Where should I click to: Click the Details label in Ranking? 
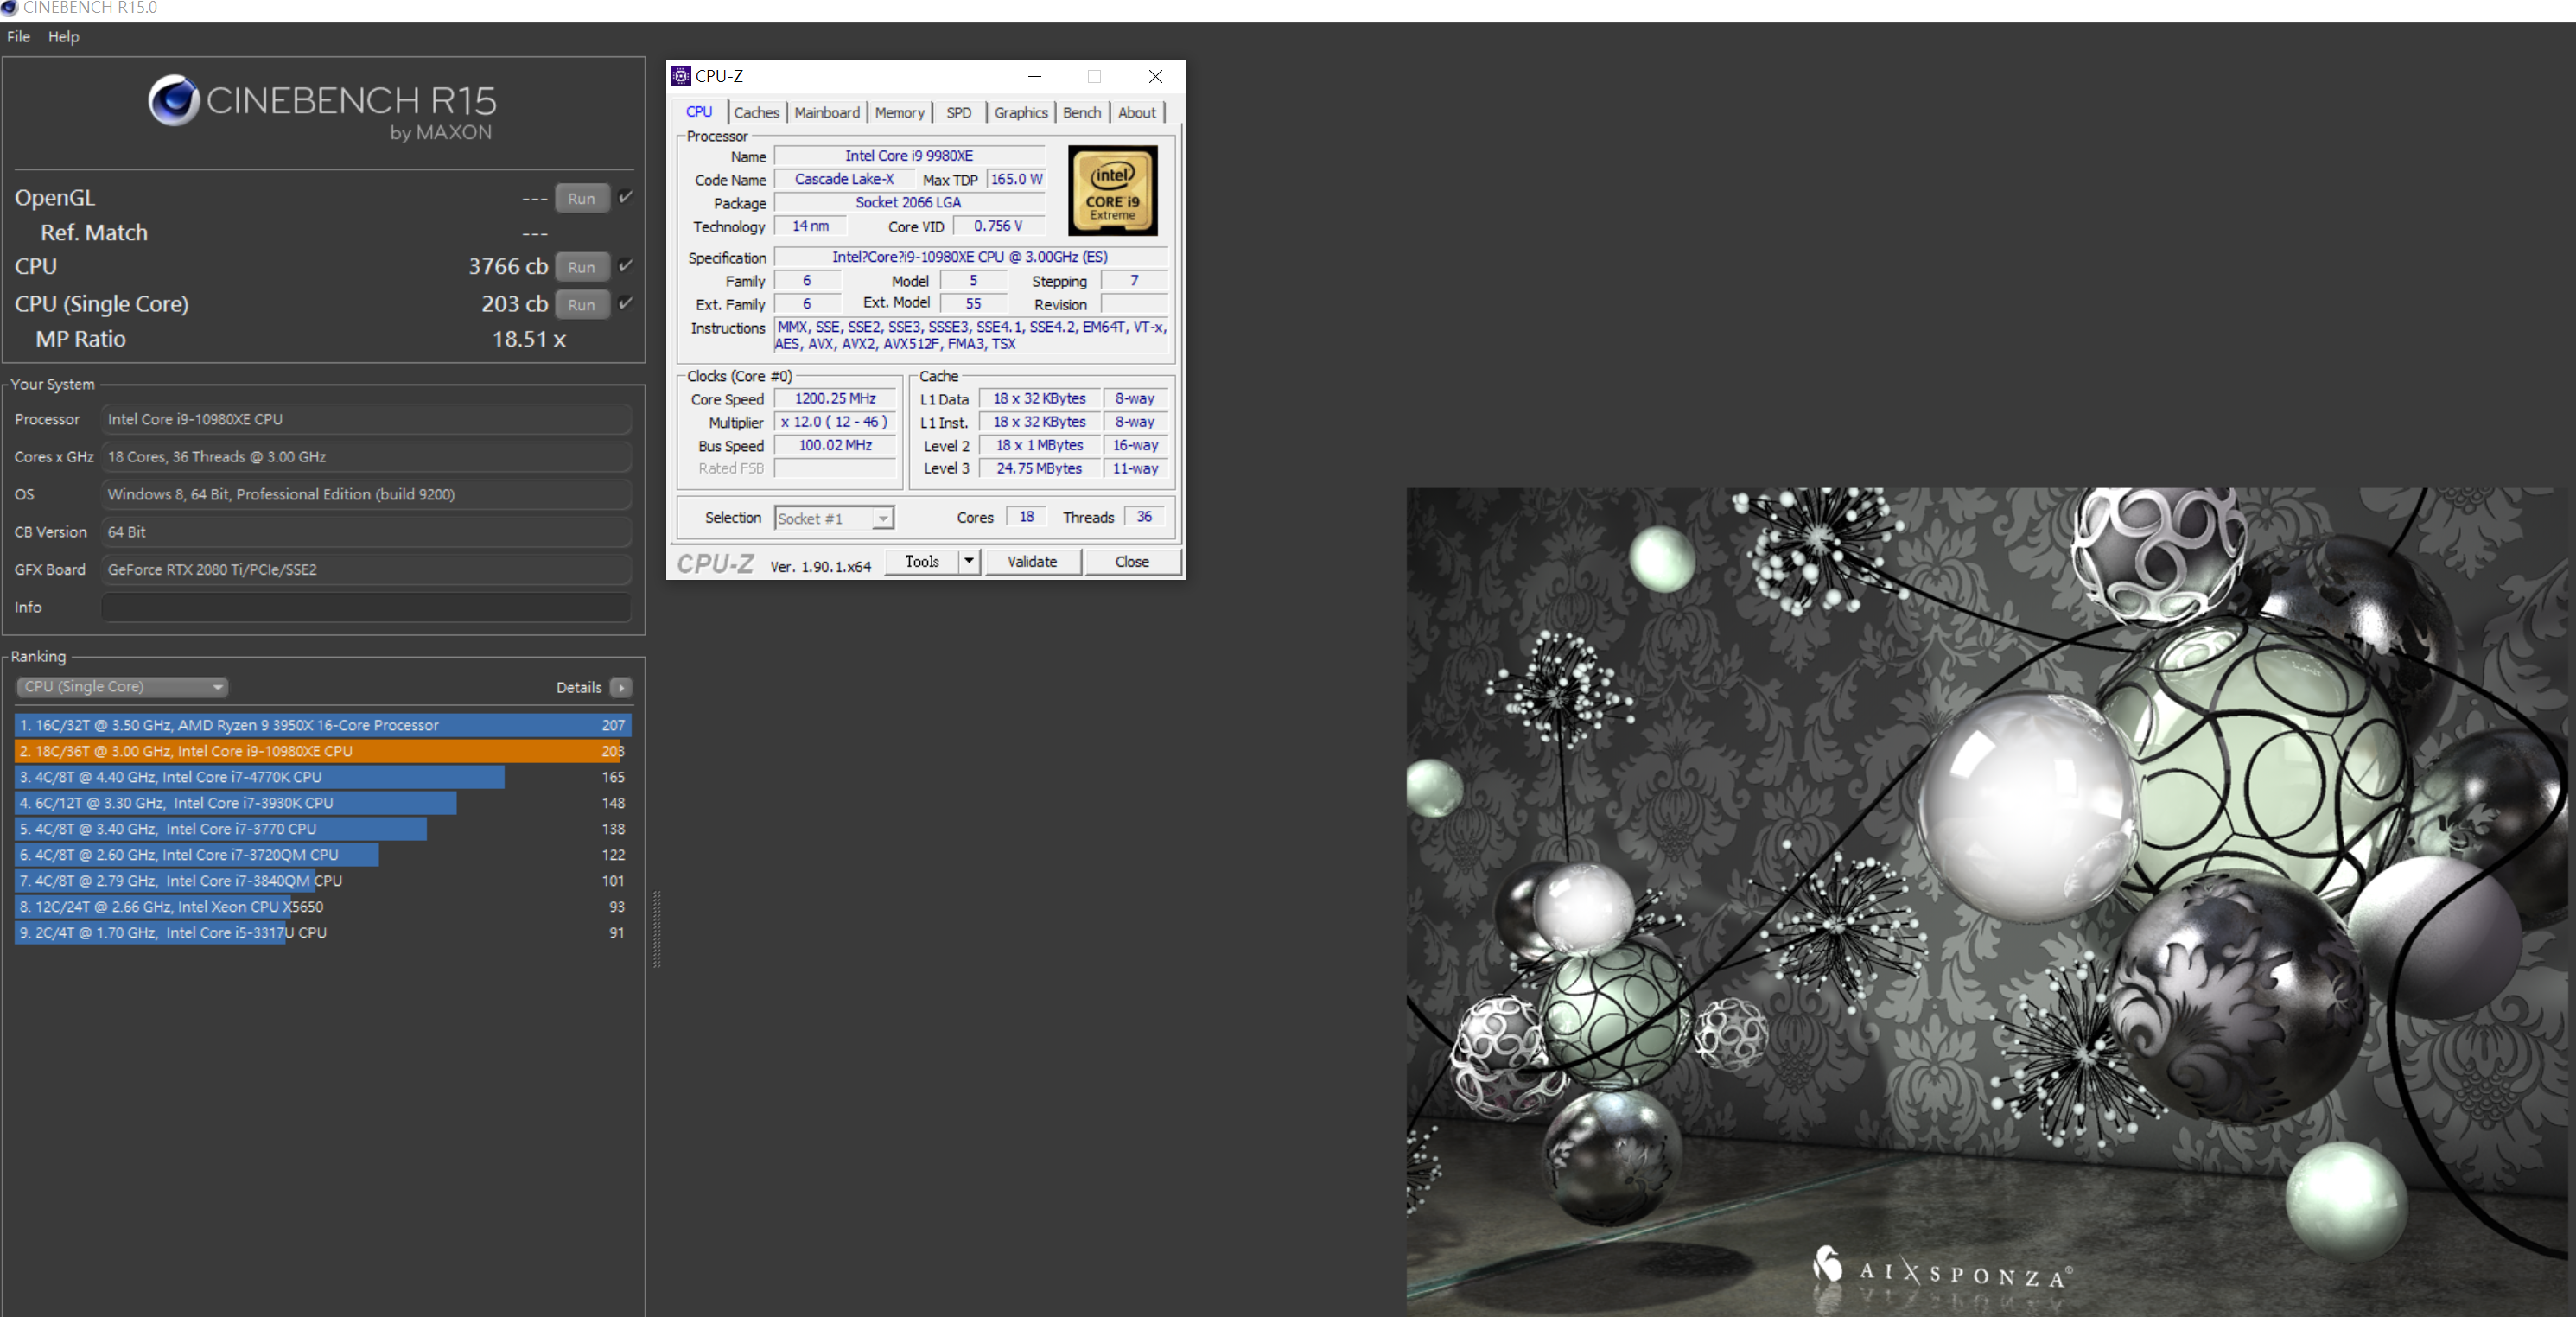click(x=579, y=687)
